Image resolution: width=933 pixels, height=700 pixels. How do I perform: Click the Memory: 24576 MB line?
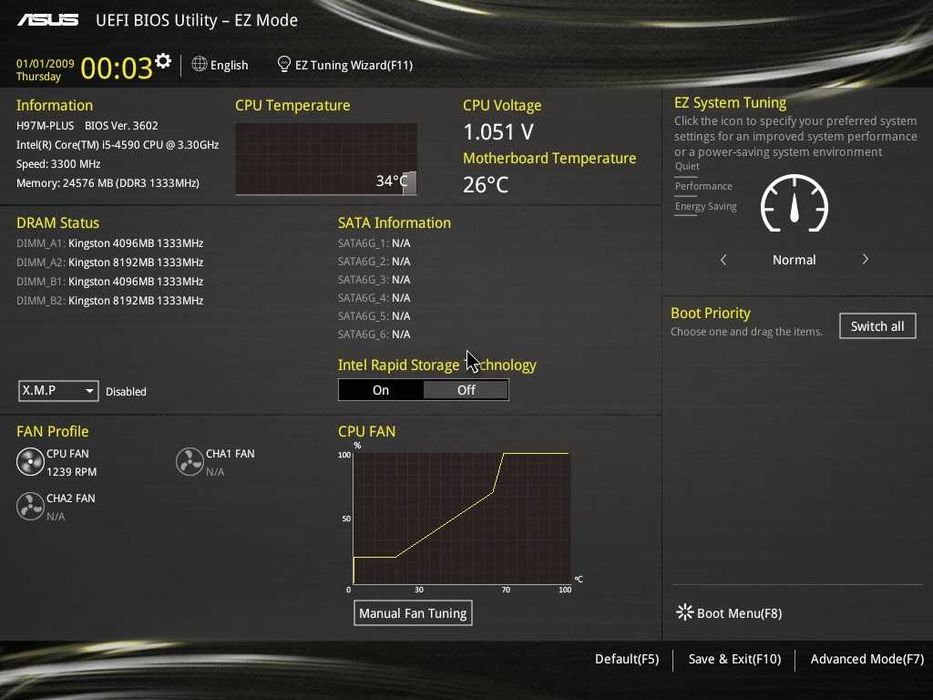pos(108,183)
